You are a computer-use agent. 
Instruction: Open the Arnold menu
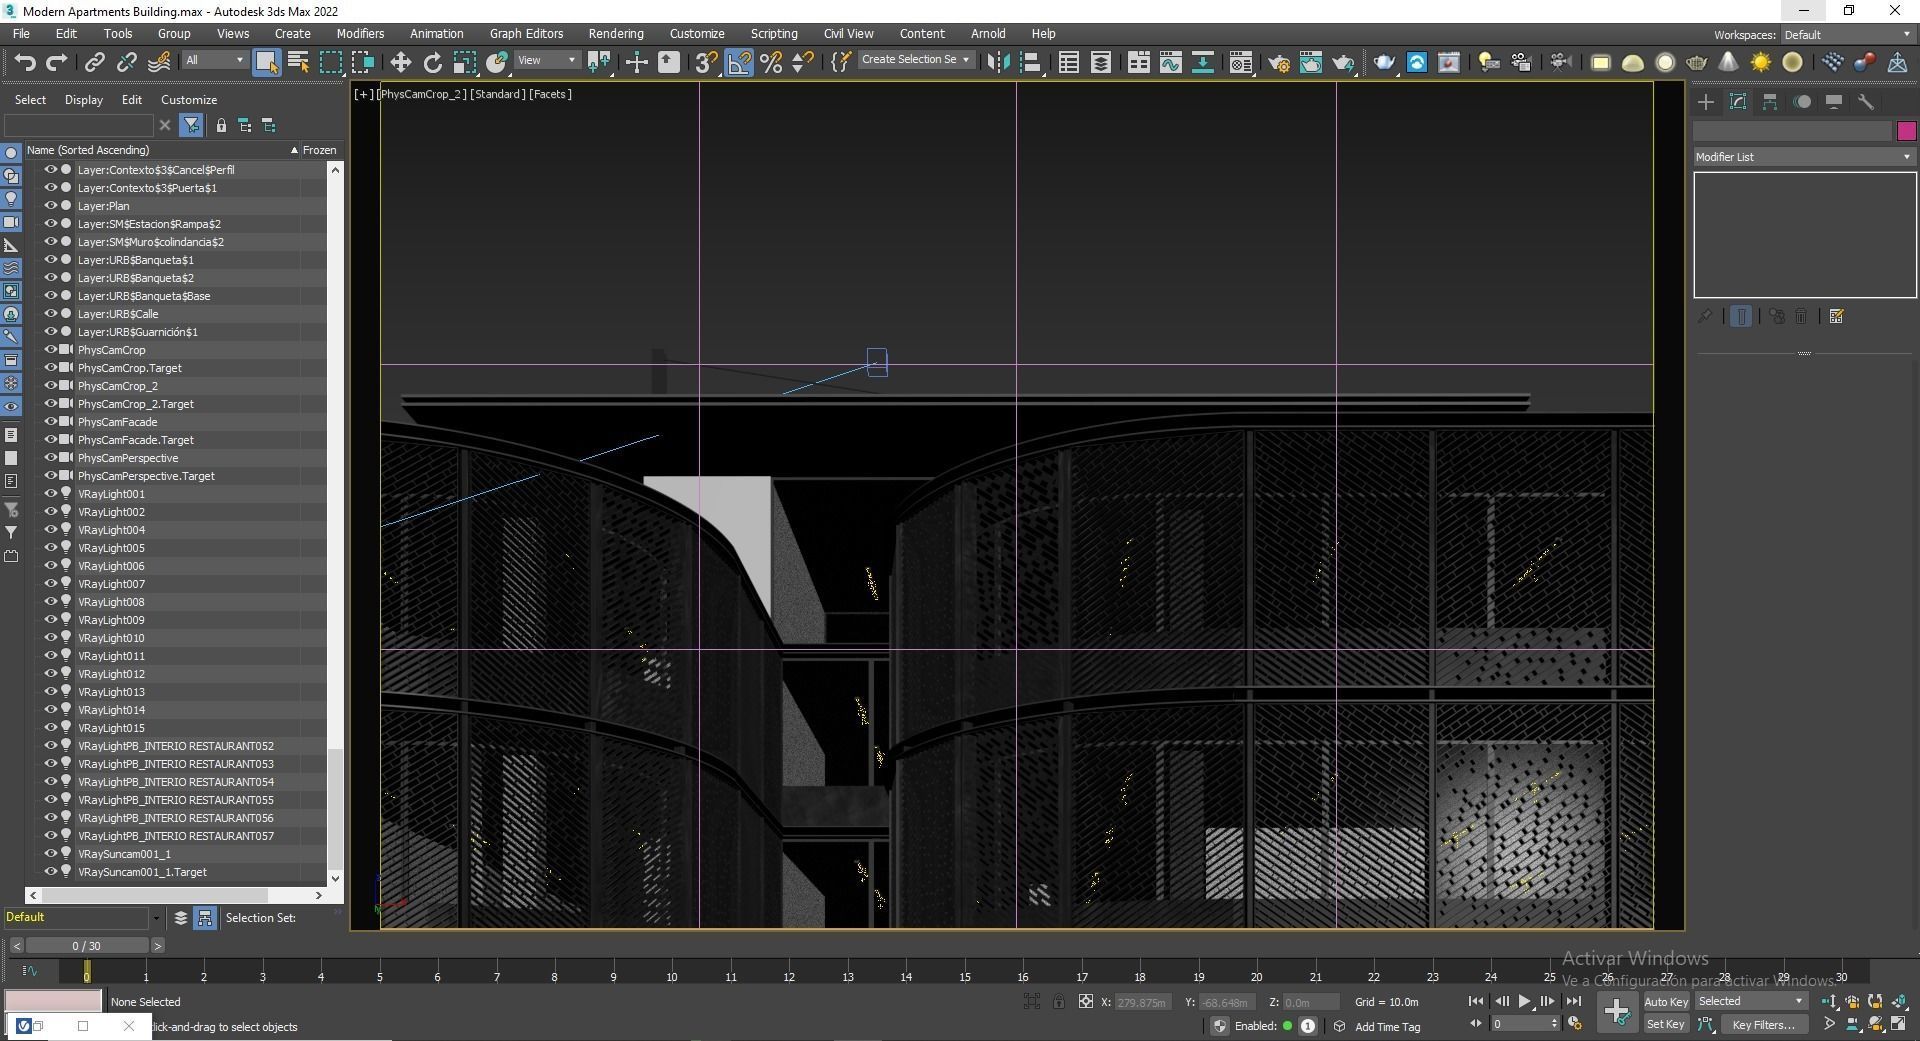tap(988, 33)
